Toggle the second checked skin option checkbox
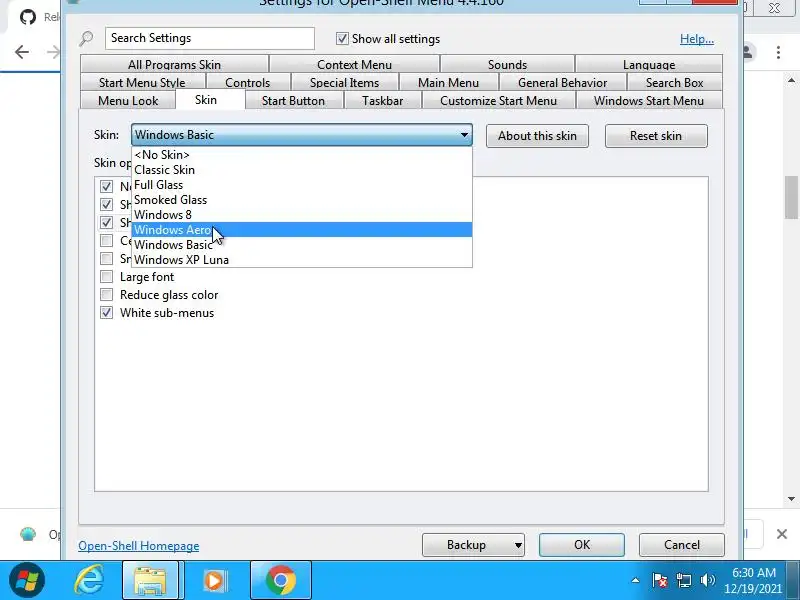This screenshot has width=800, height=600. click(x=106, y=205)
